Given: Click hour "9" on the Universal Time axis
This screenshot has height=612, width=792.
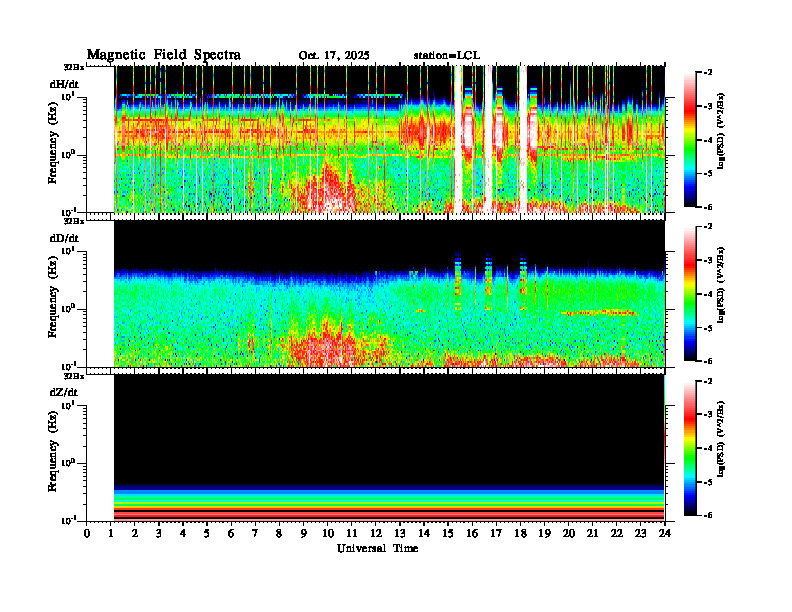Looking at the screenshot, I should tap(304, 534).
